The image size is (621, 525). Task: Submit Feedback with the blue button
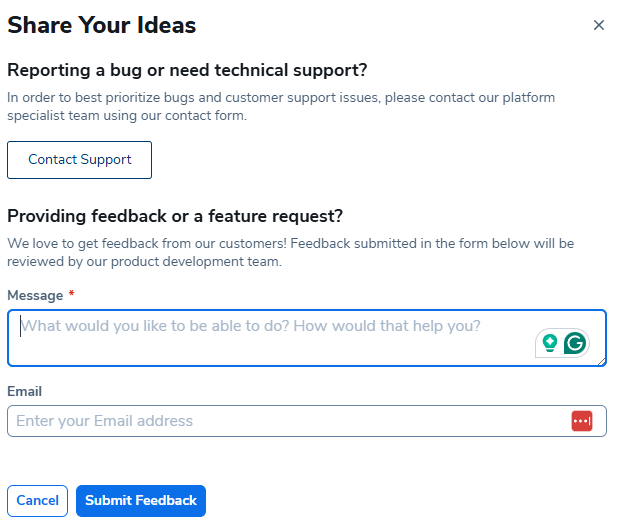click(141, 500)
